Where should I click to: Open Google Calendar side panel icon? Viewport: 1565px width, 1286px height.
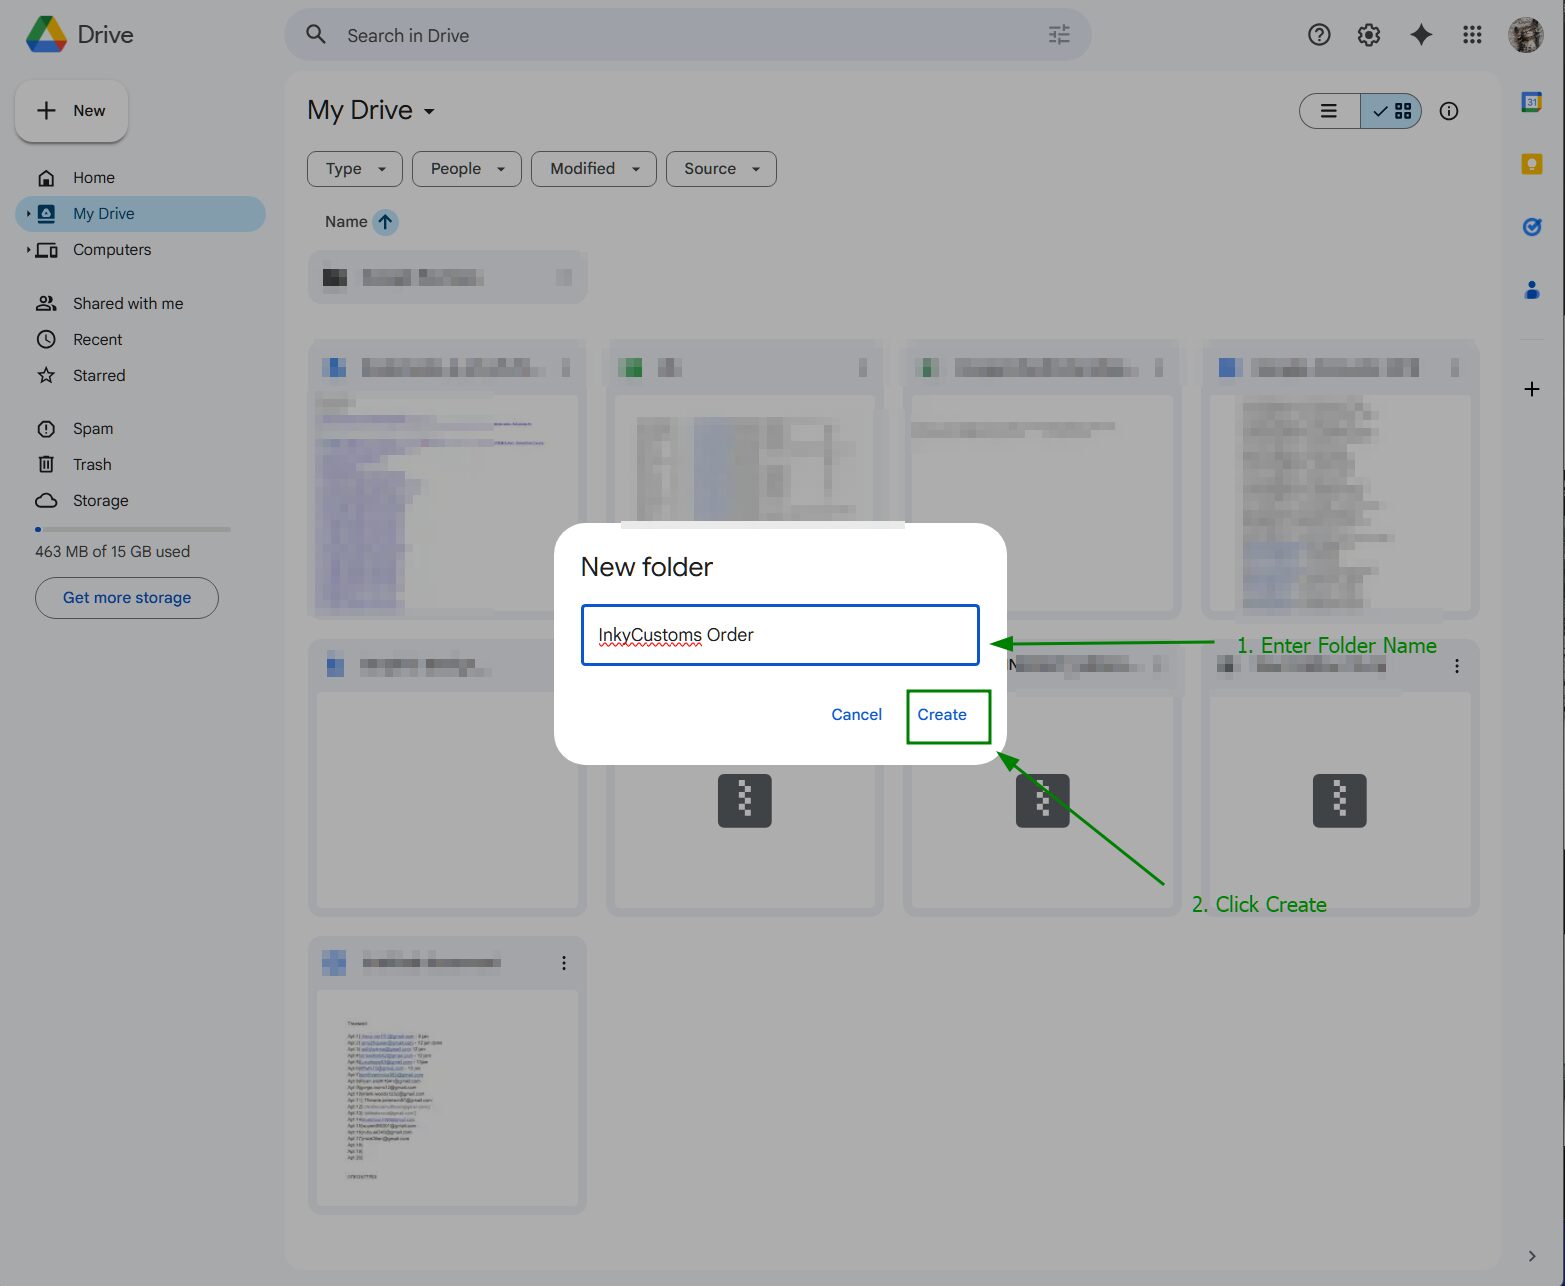pos(1532,102)
